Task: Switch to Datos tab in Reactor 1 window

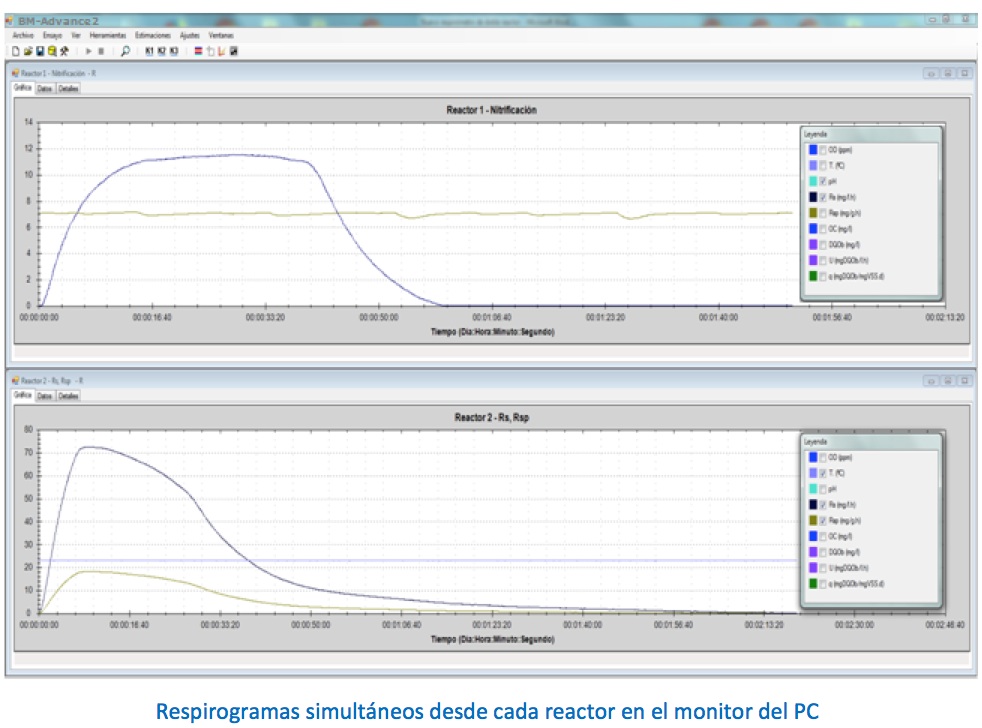Action: [x=44, y=89]
